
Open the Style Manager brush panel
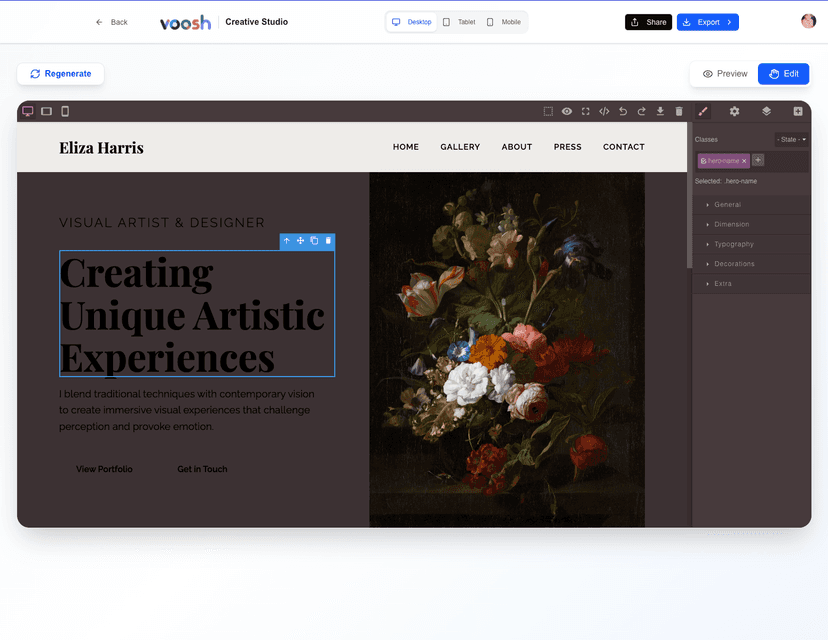click(703, 111)
